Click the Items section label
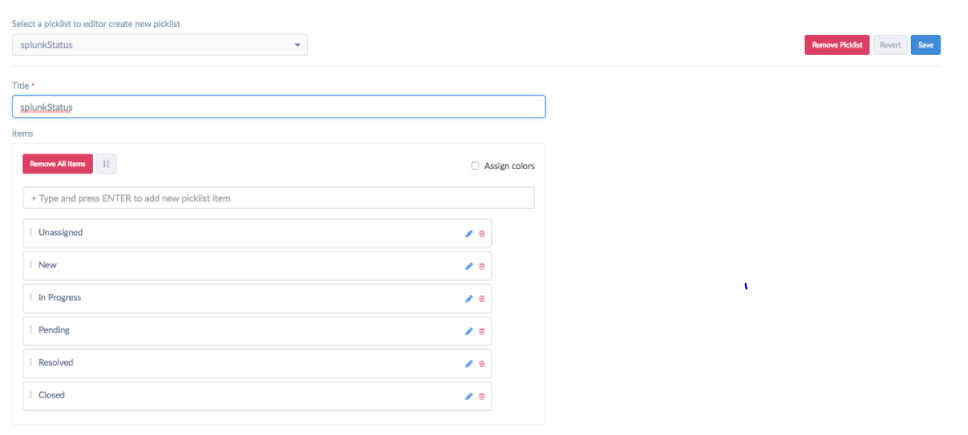The image size is (968, 435). click(x=23, y=133)
